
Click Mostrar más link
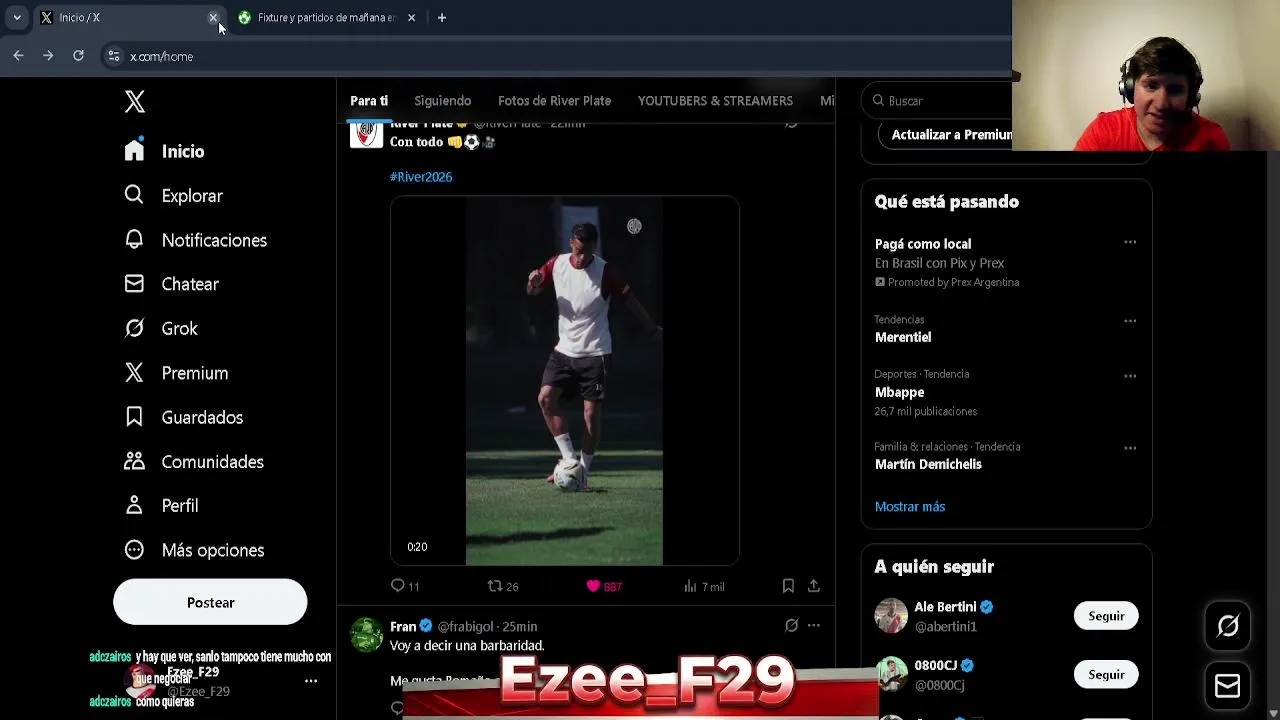(x=910, y=506)
